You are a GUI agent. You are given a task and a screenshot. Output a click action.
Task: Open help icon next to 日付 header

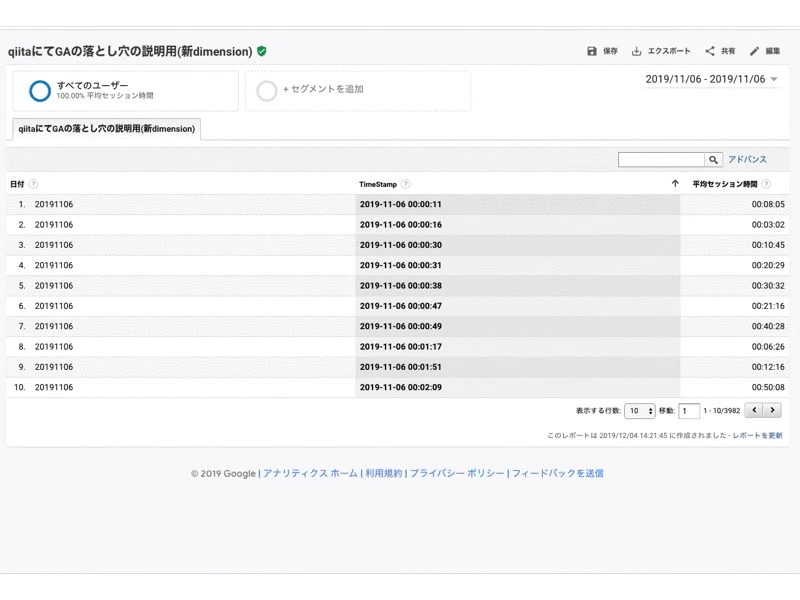33,184
